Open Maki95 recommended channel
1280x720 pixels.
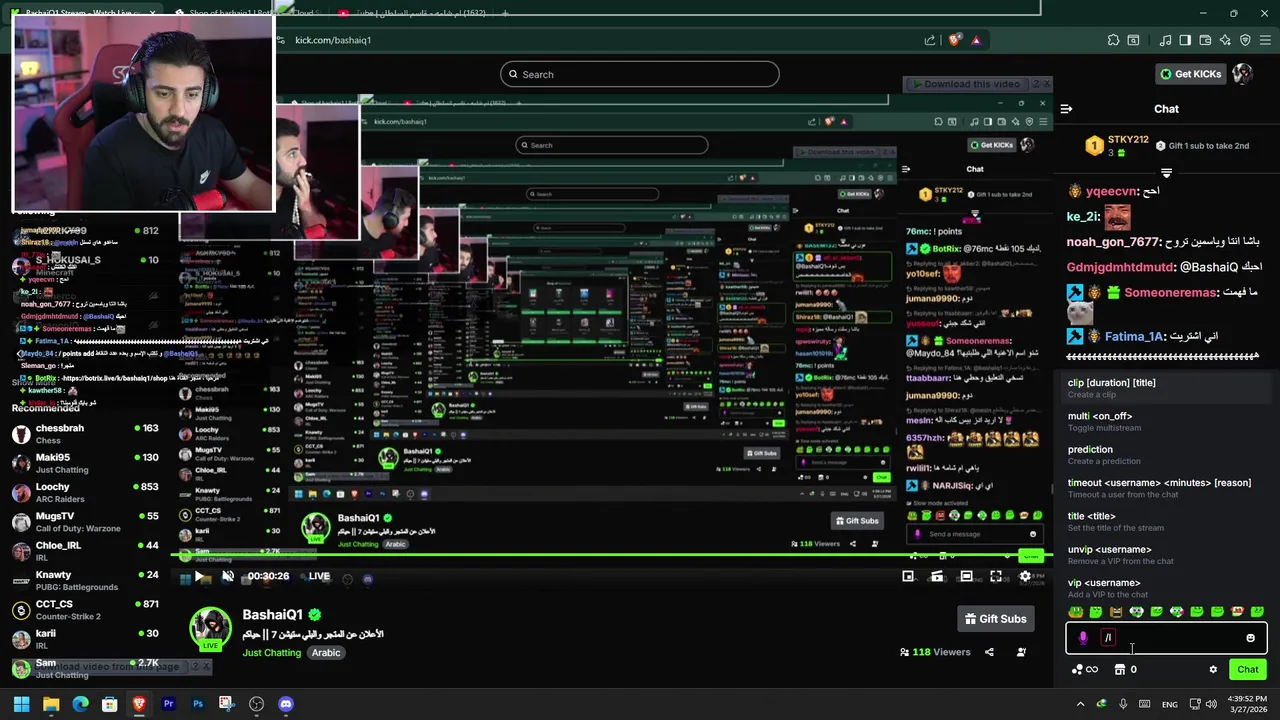pos(85,463)
